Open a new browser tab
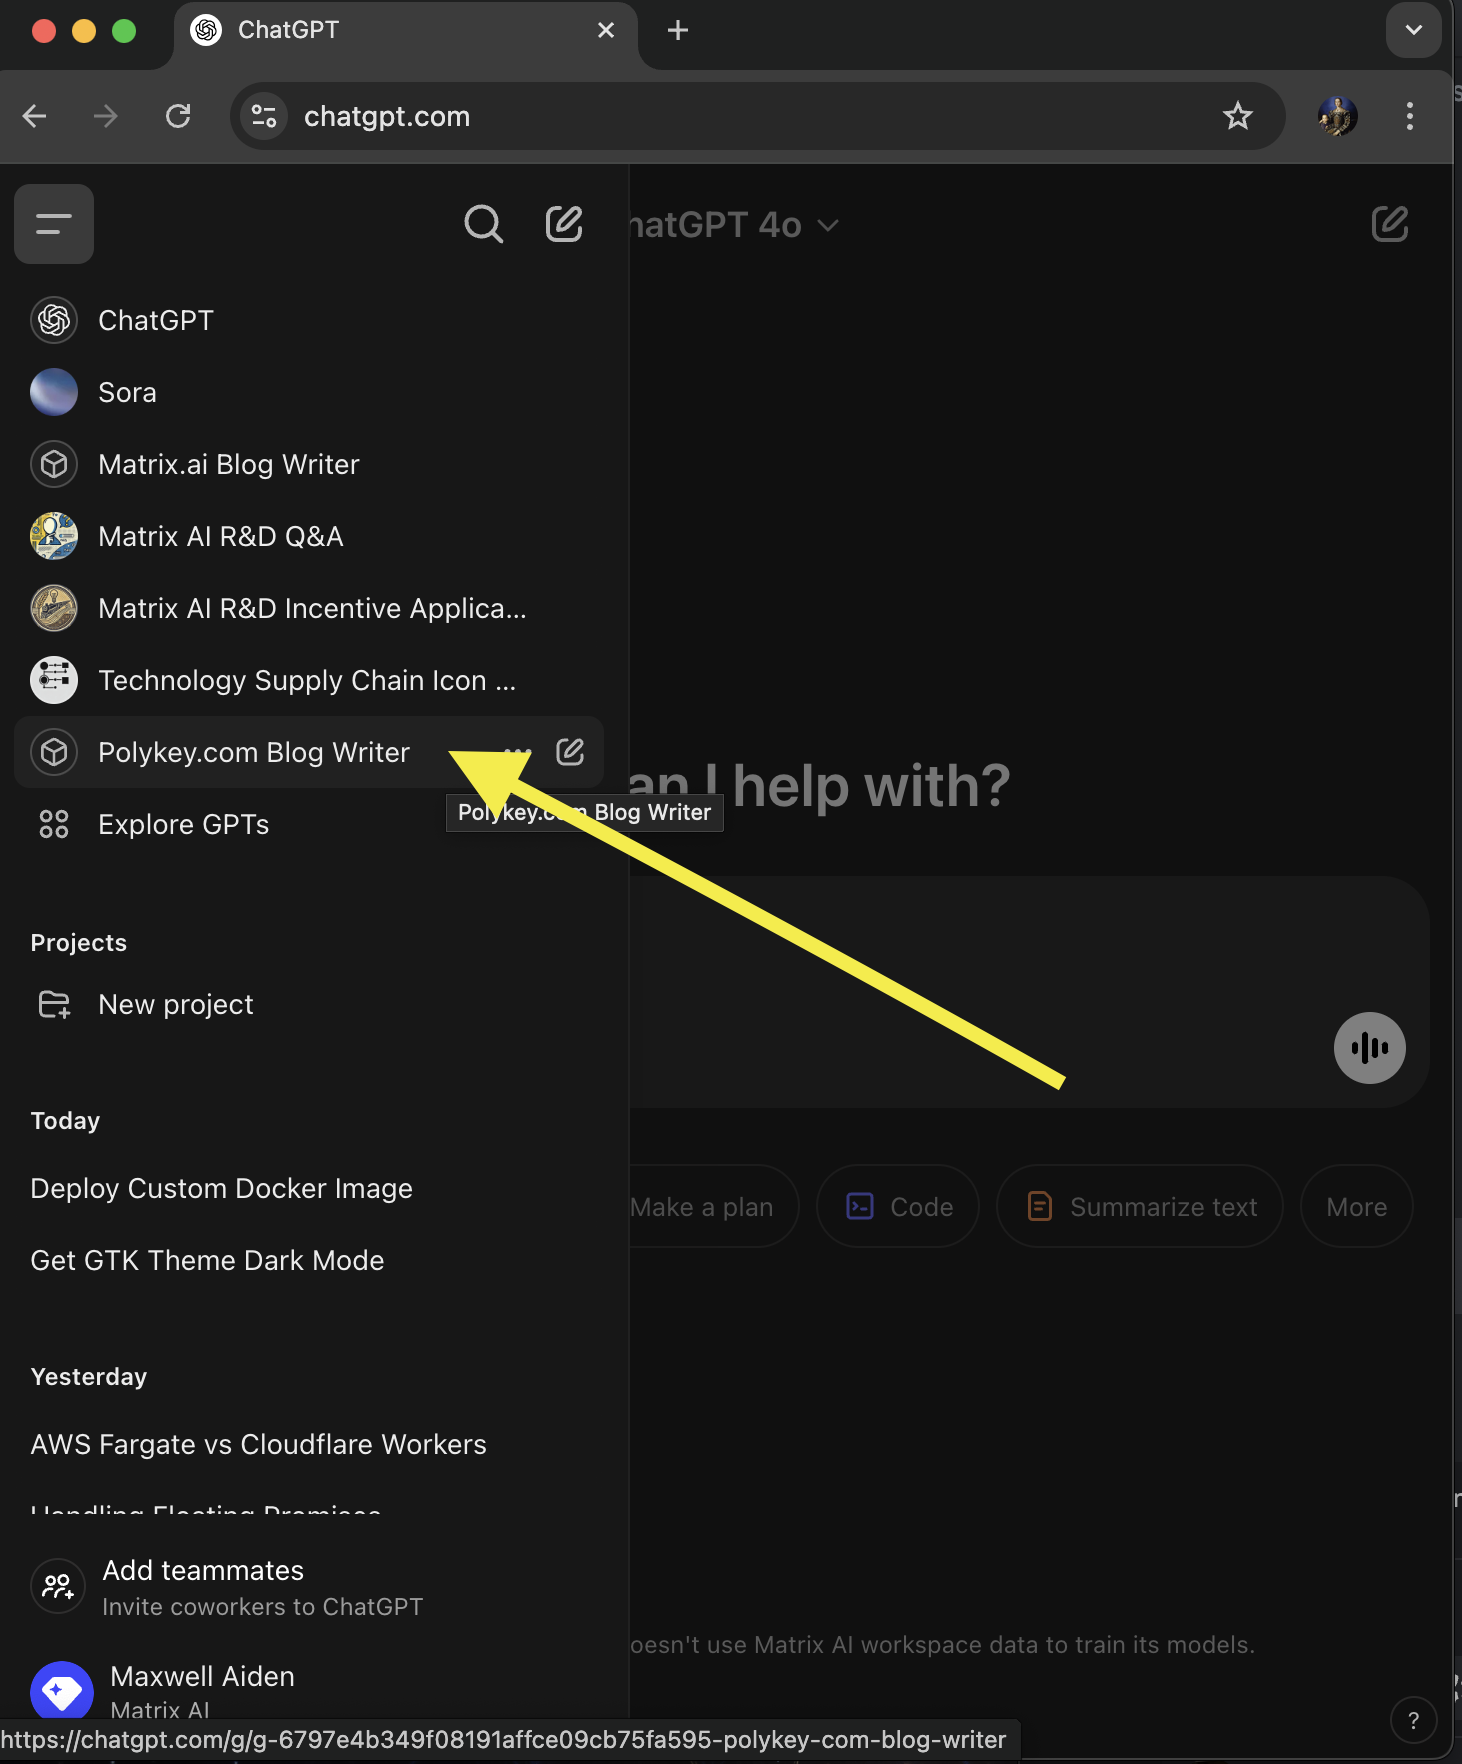The width and height of the screenshot is (1462, 1764). pyautogui.click(x=678, y=30)
